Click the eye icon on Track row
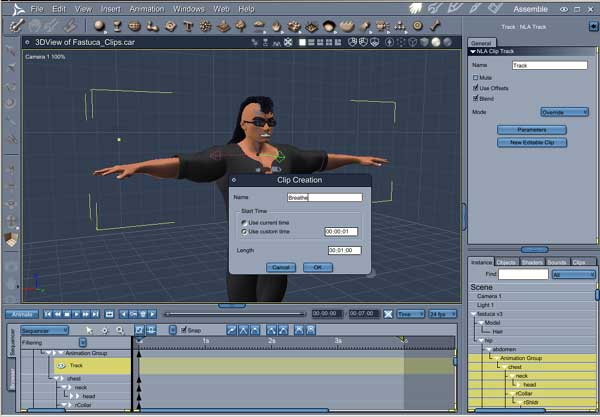This screenshot has height=417, width=600. pyautogui.click(x=60, y=366)
